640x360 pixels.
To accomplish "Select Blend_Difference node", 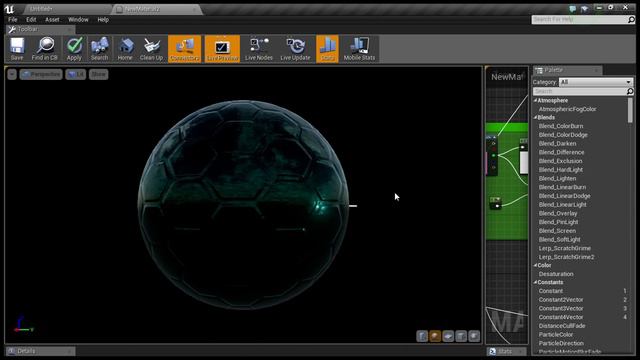I will coord(561,152).
